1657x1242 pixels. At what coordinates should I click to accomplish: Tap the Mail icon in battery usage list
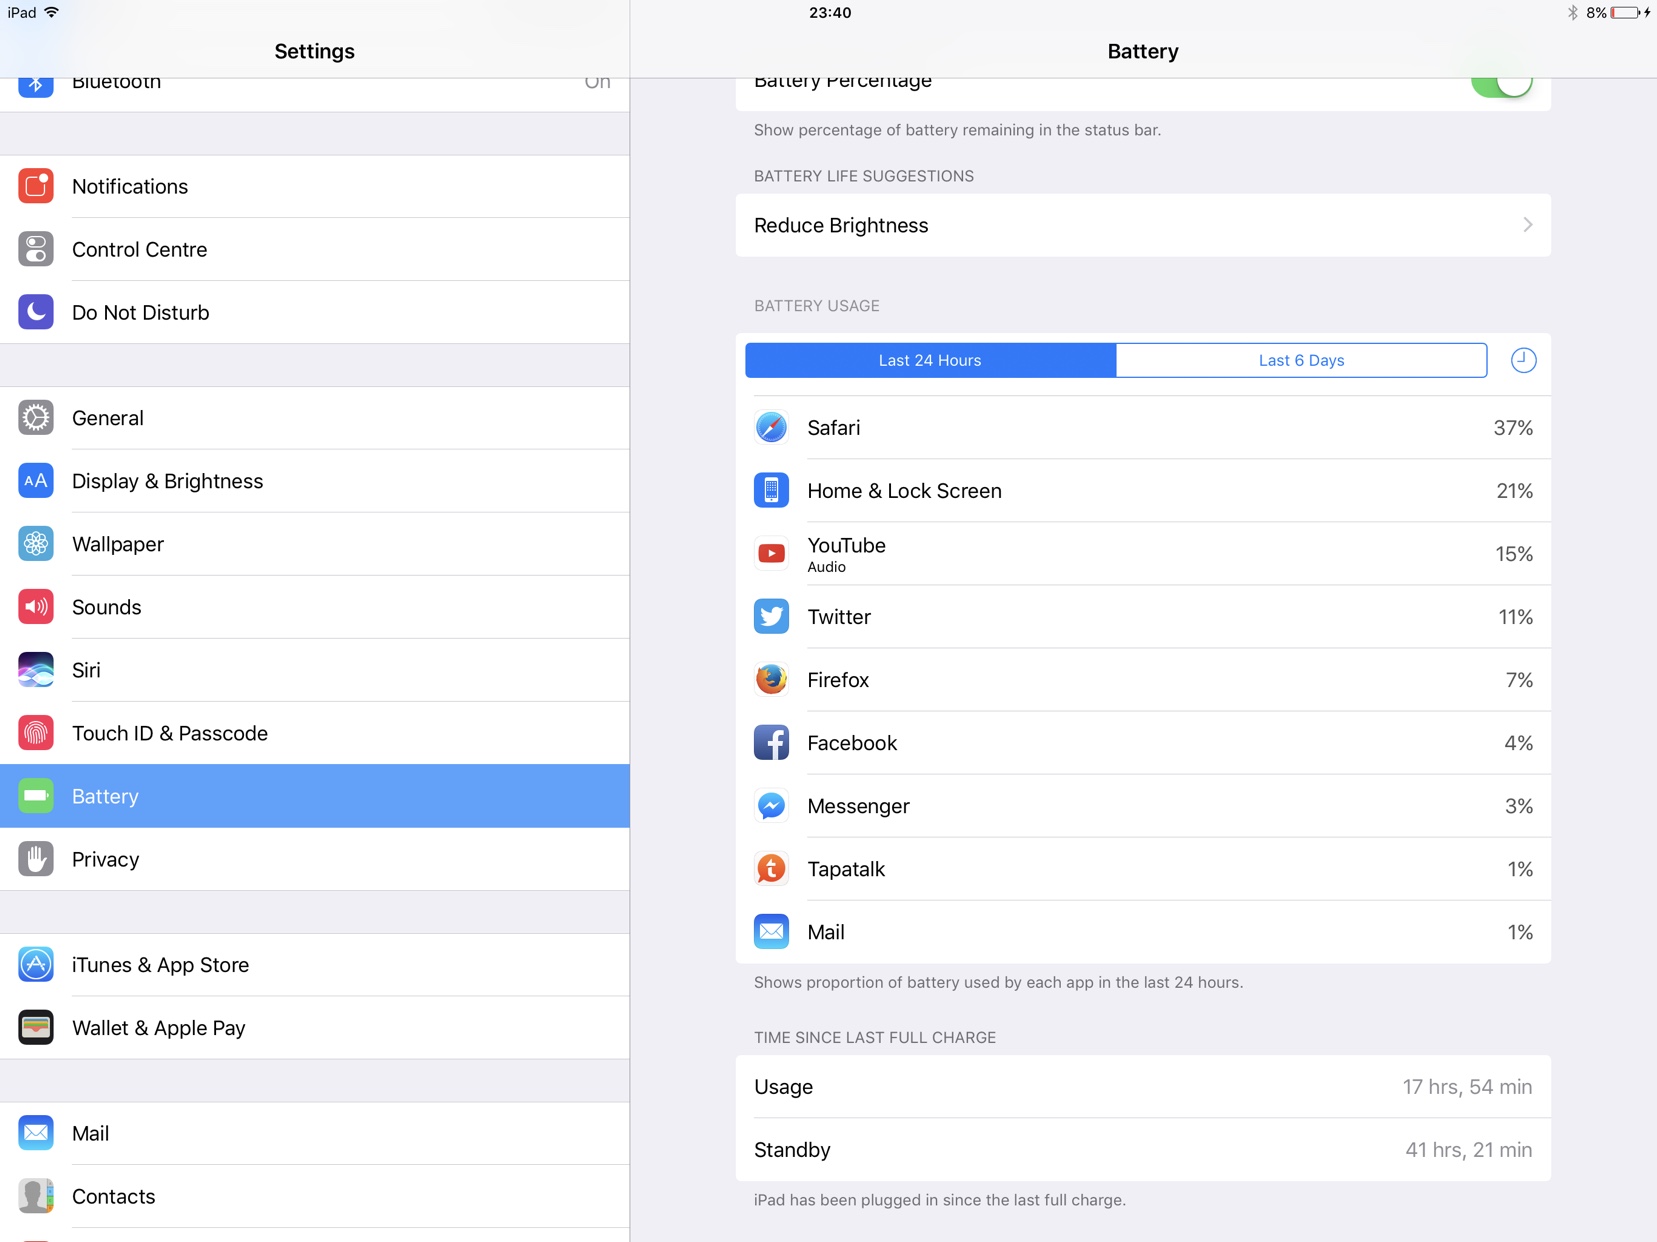[x=771, y=932]
